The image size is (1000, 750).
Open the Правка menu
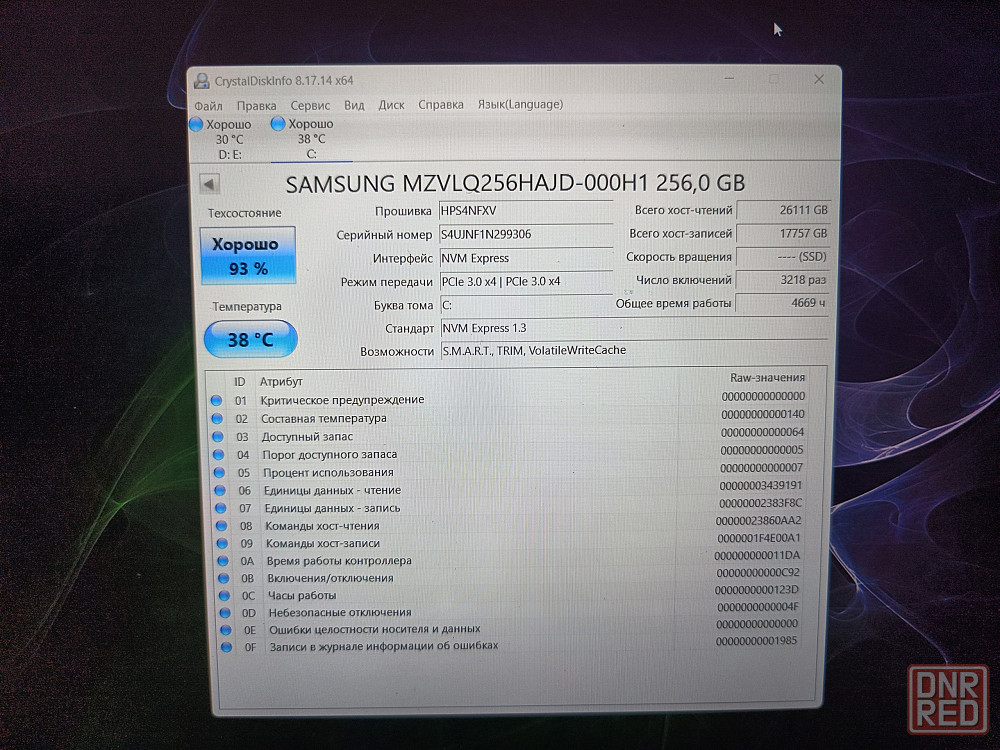pos(256,106)
